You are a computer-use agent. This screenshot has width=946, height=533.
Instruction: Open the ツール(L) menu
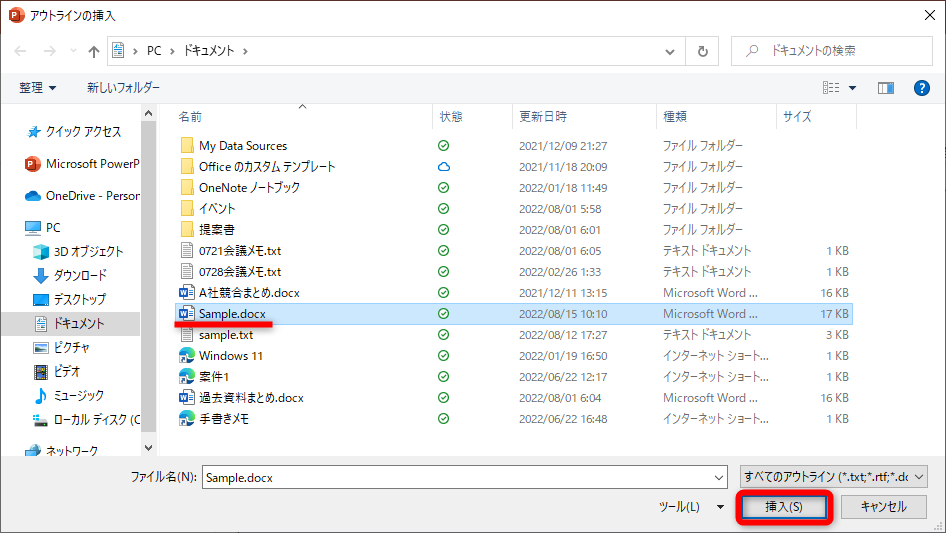click(691, 507)
